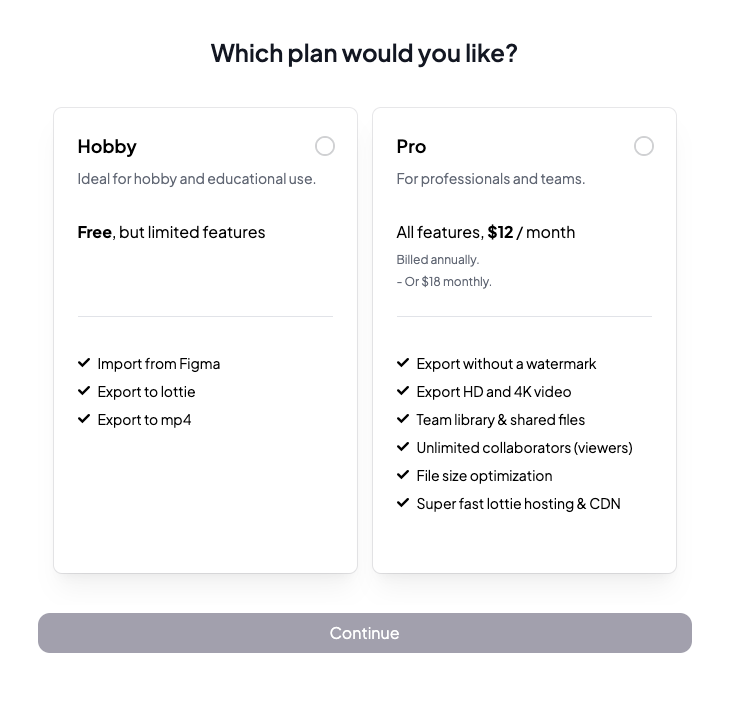Click the checkmark next to Export to lottie
The image size is (753, 707).
point(84,391)
